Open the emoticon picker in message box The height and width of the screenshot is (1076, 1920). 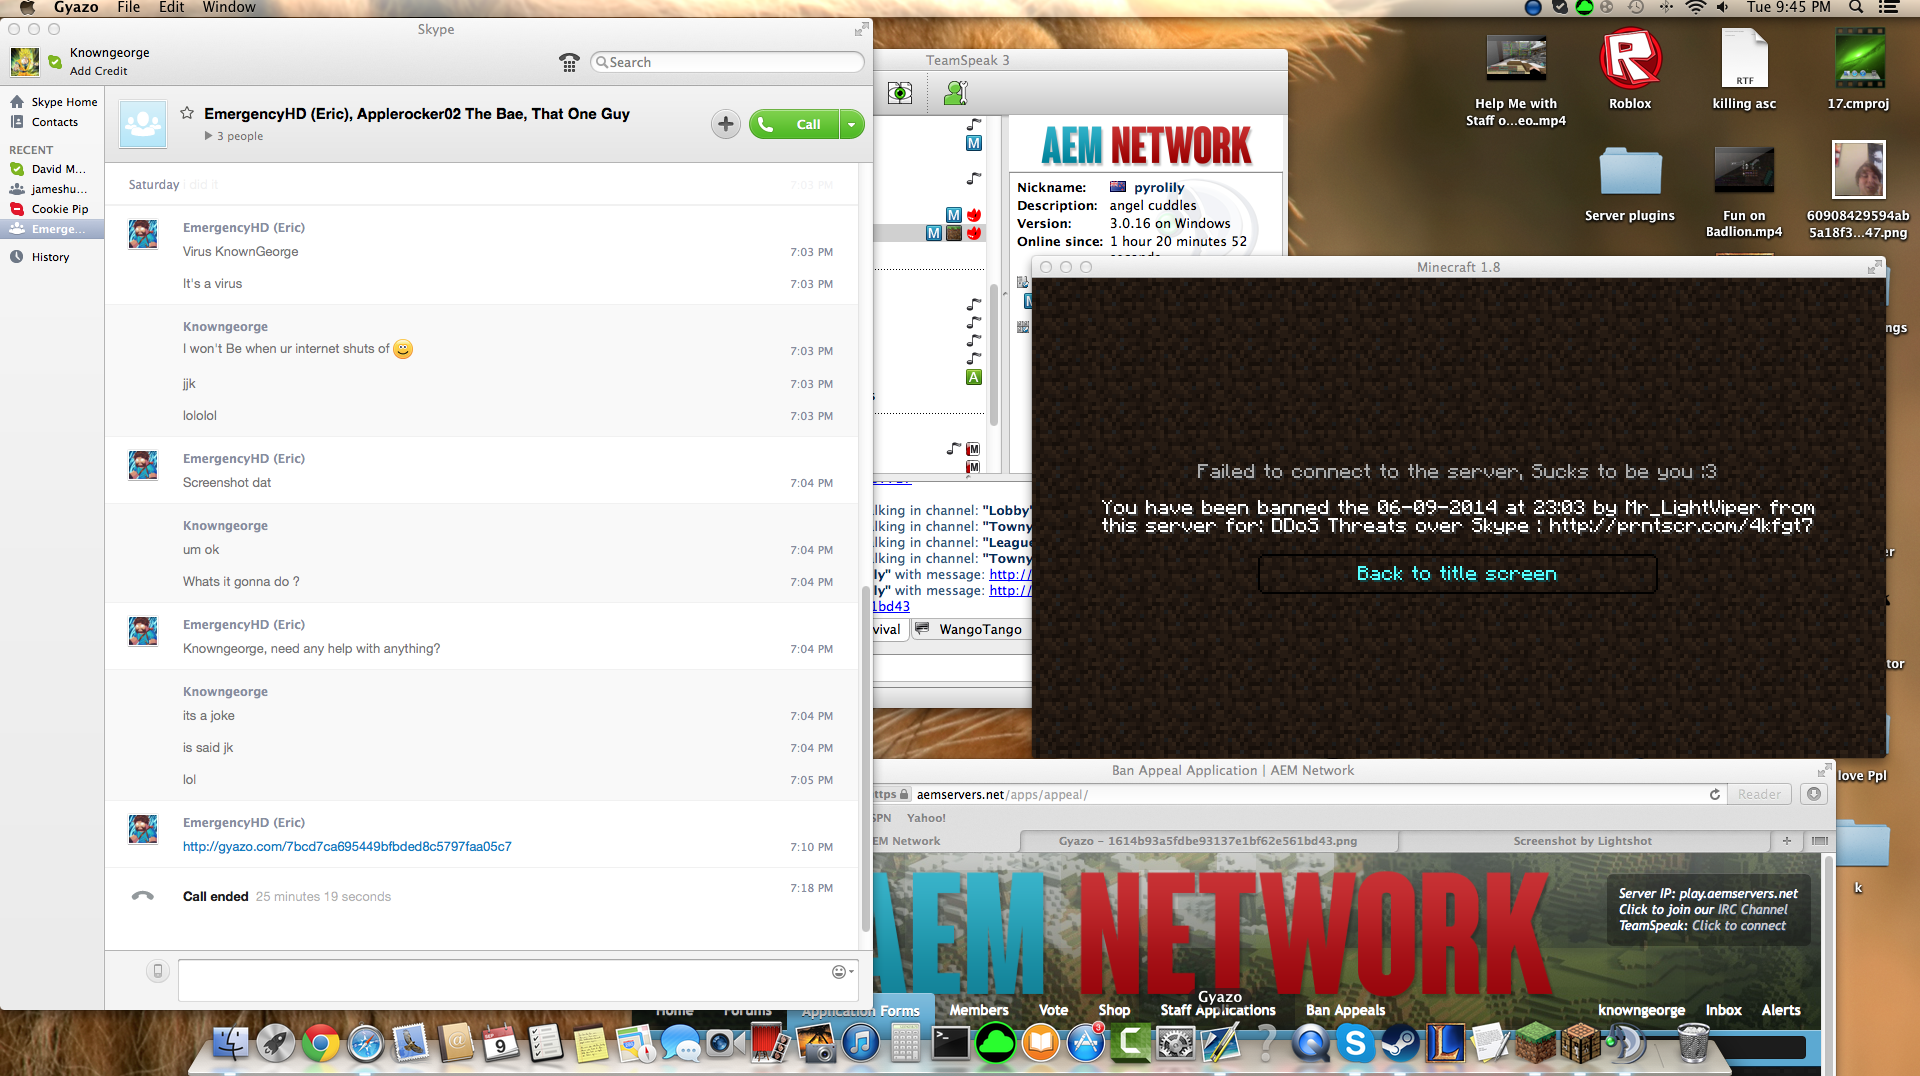point(843,972)
